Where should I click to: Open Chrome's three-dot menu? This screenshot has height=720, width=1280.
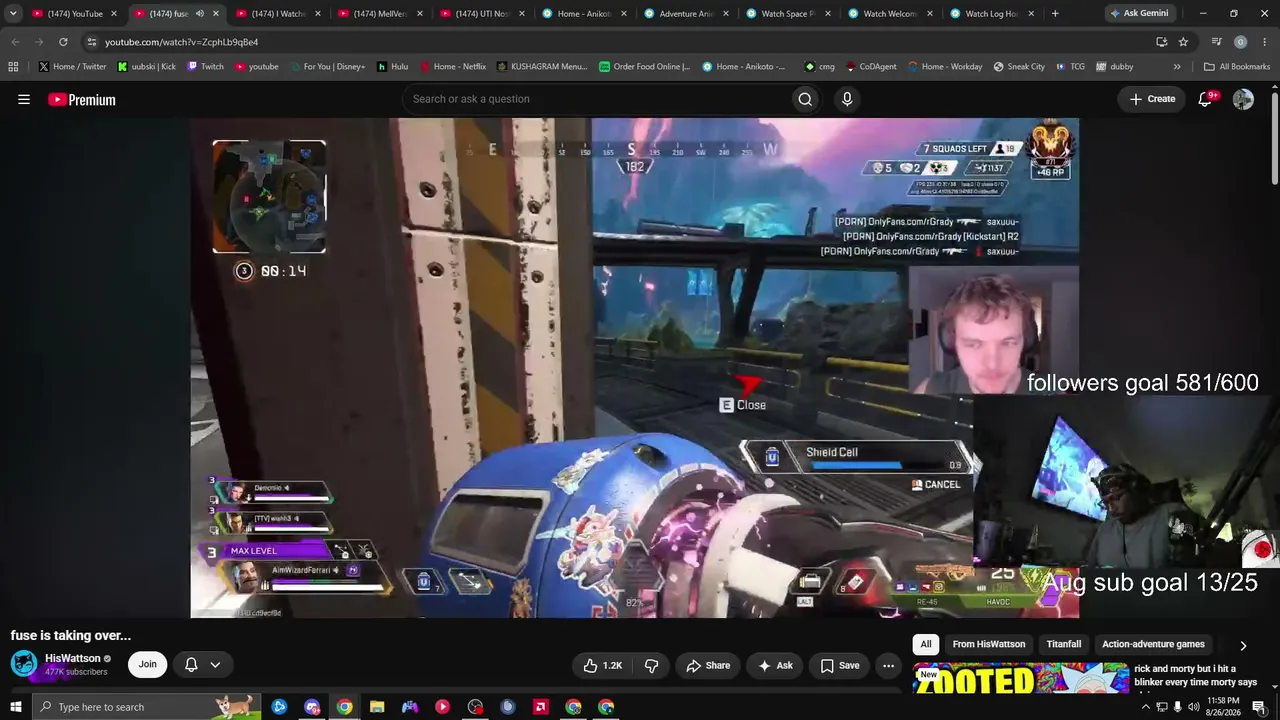coord(1264,42)
